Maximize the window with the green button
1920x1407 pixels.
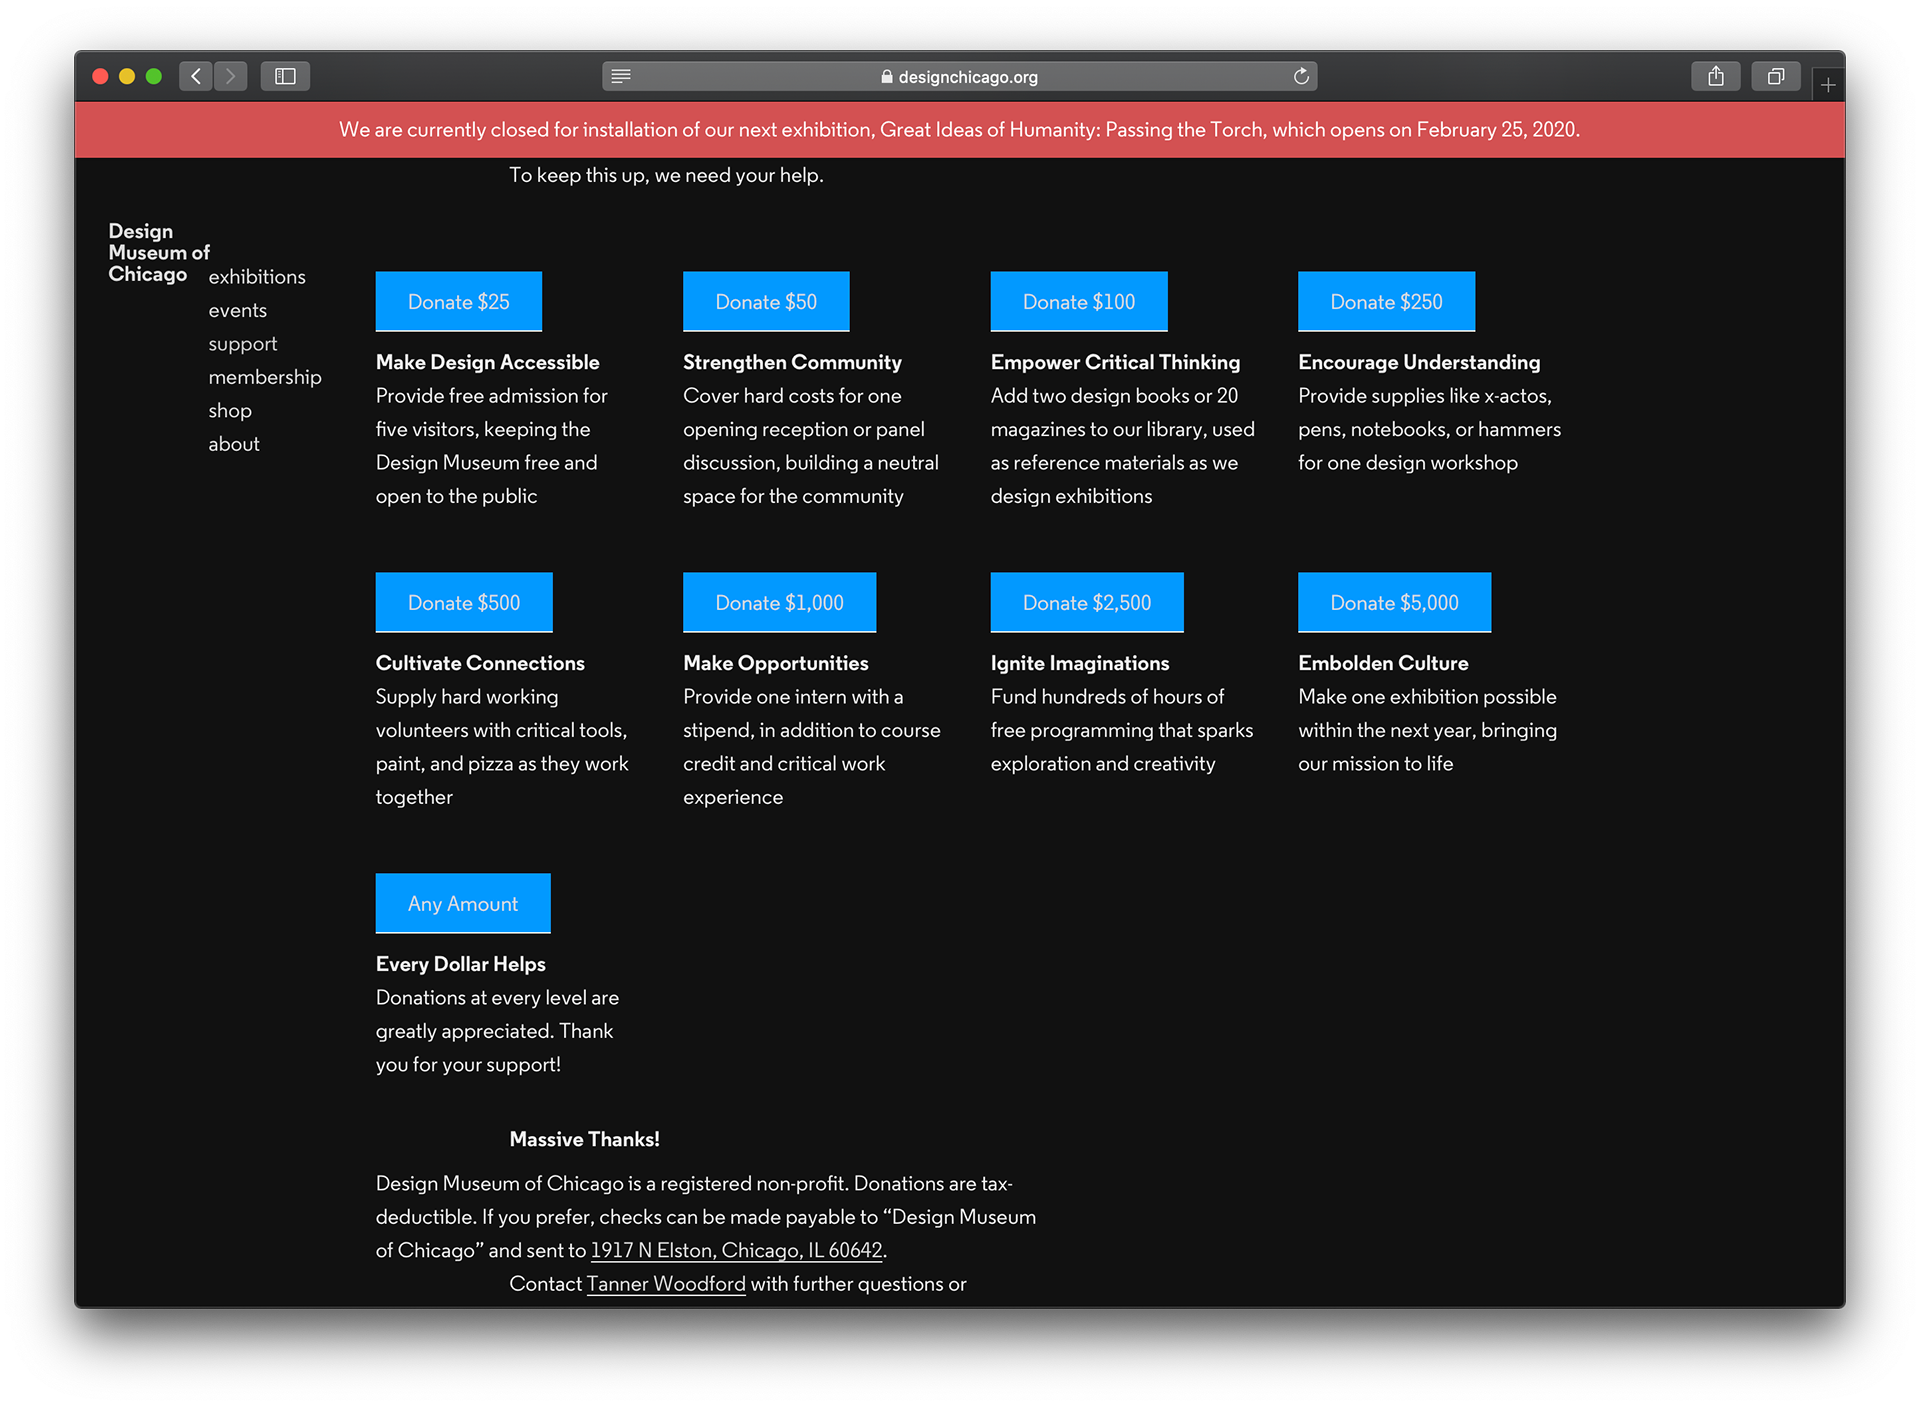pyautogui.click(x=154, y=76)
